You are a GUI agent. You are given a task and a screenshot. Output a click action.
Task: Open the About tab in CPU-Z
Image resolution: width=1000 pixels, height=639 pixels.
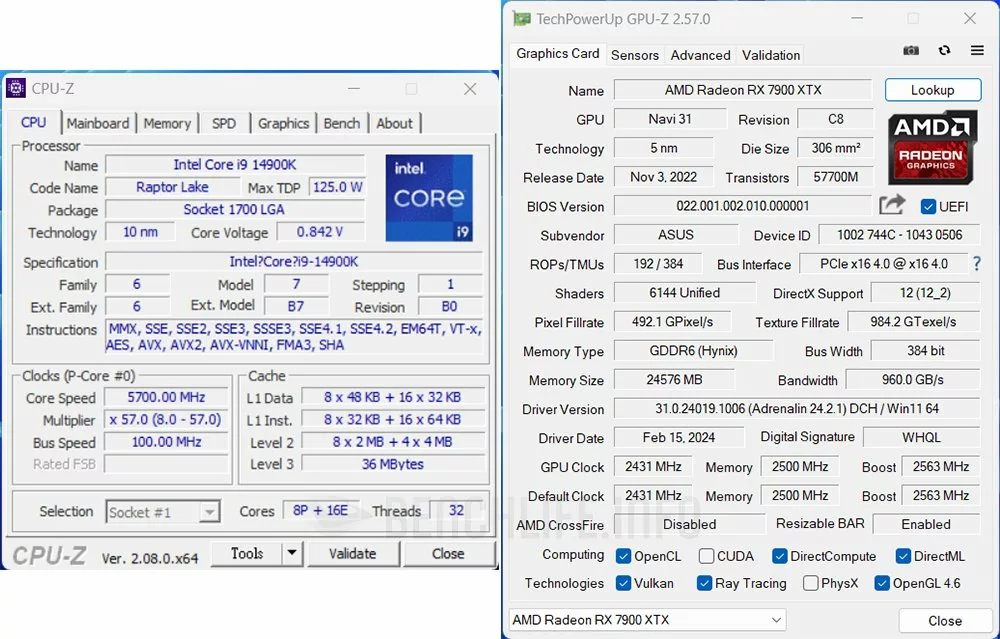394,123
